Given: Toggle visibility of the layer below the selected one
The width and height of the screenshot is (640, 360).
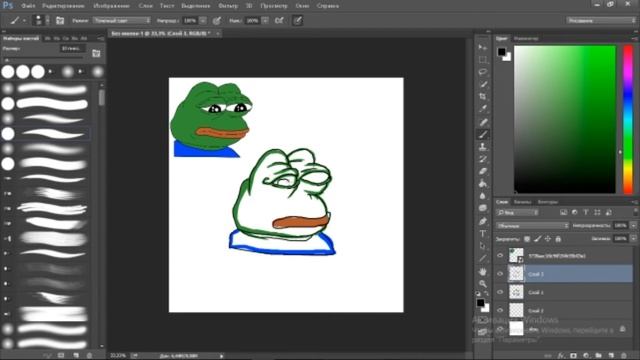Looking at the screenshot, I should [x=500, y=292].
